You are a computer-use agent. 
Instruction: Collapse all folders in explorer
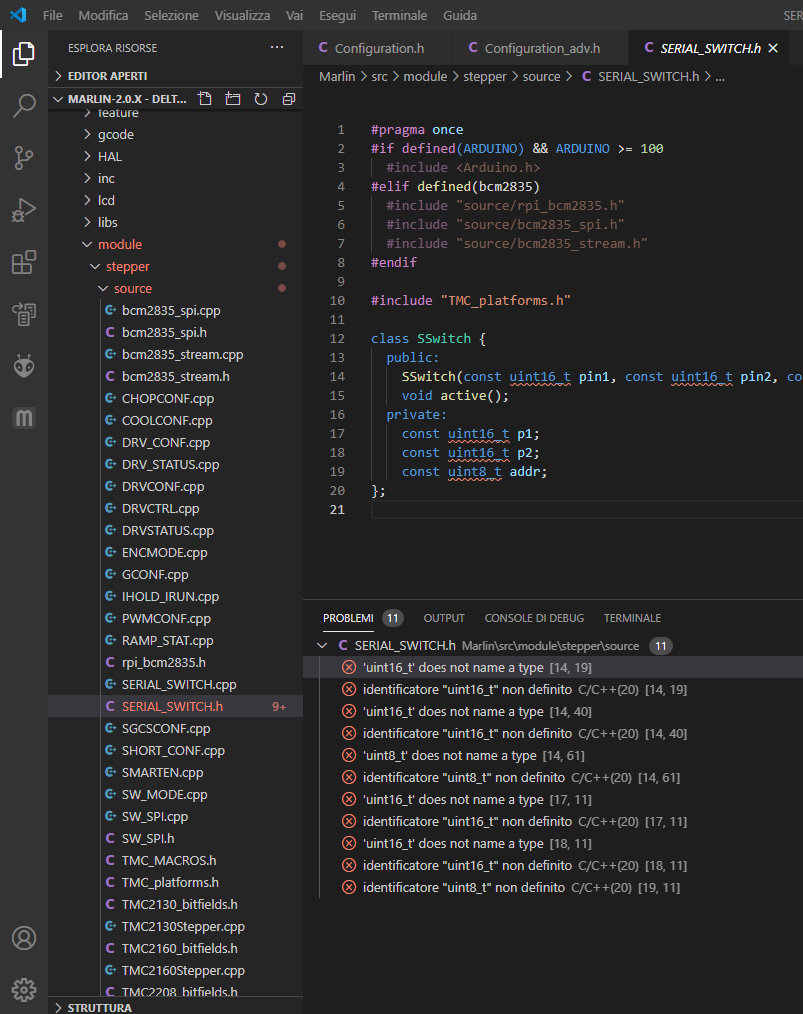tap(289, 99)
